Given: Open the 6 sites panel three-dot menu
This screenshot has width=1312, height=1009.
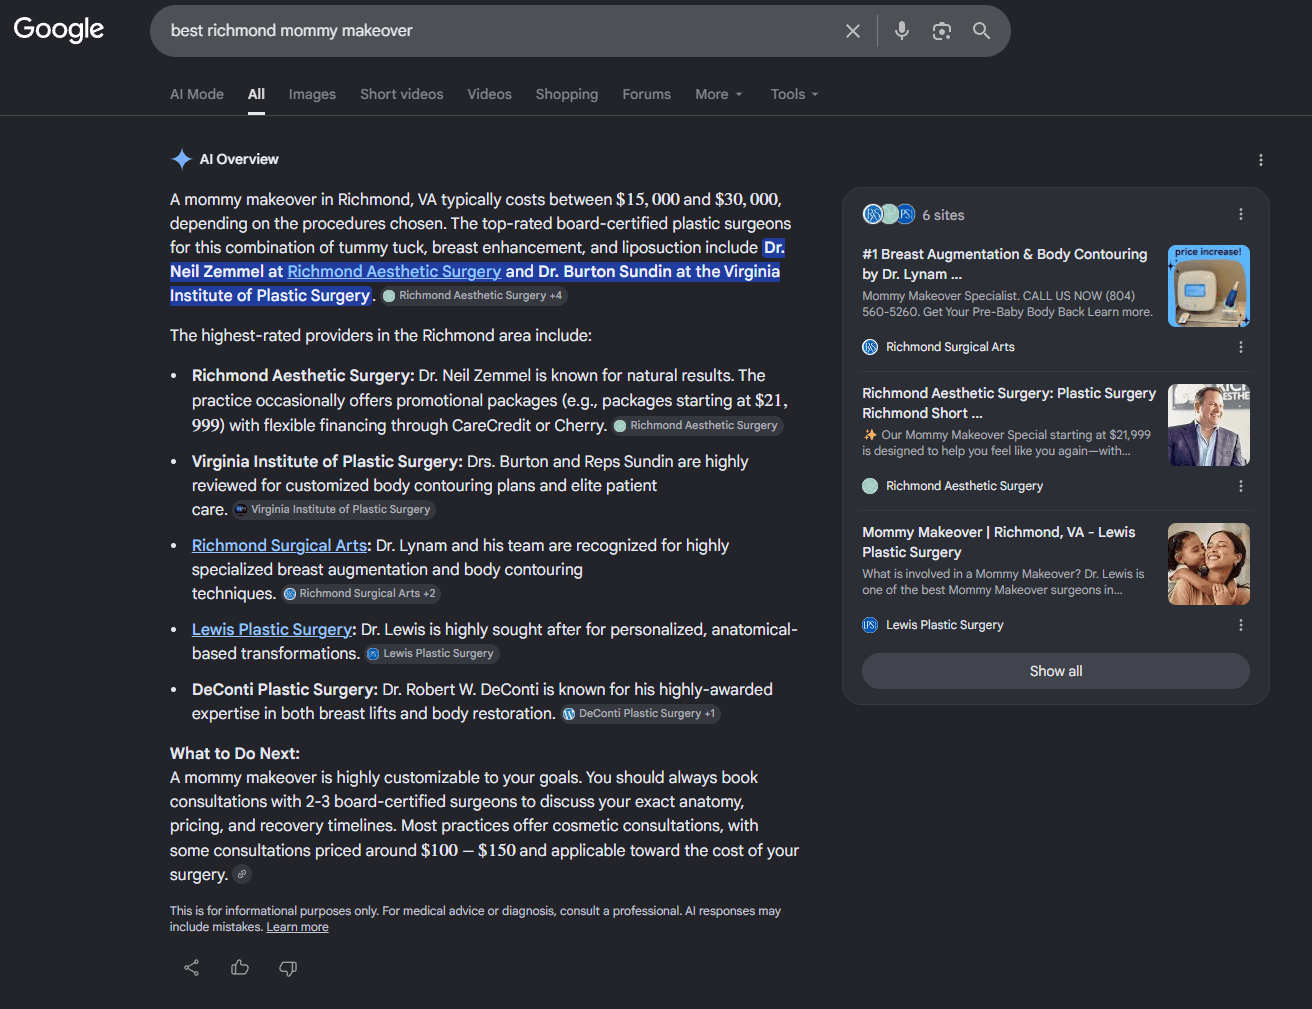Looking at the screenshot, I should (1241, 214).
